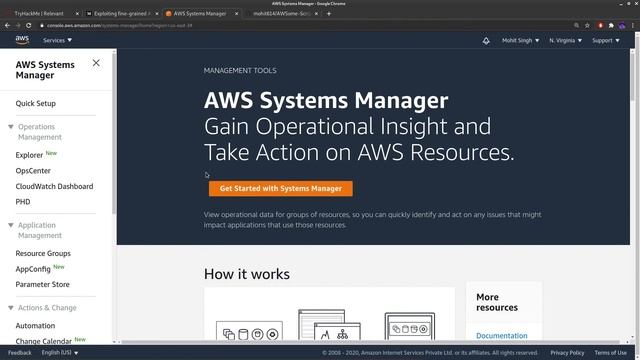Open the Chrome extensions puzzle icon
640x360 pixels.
[611, 25]
